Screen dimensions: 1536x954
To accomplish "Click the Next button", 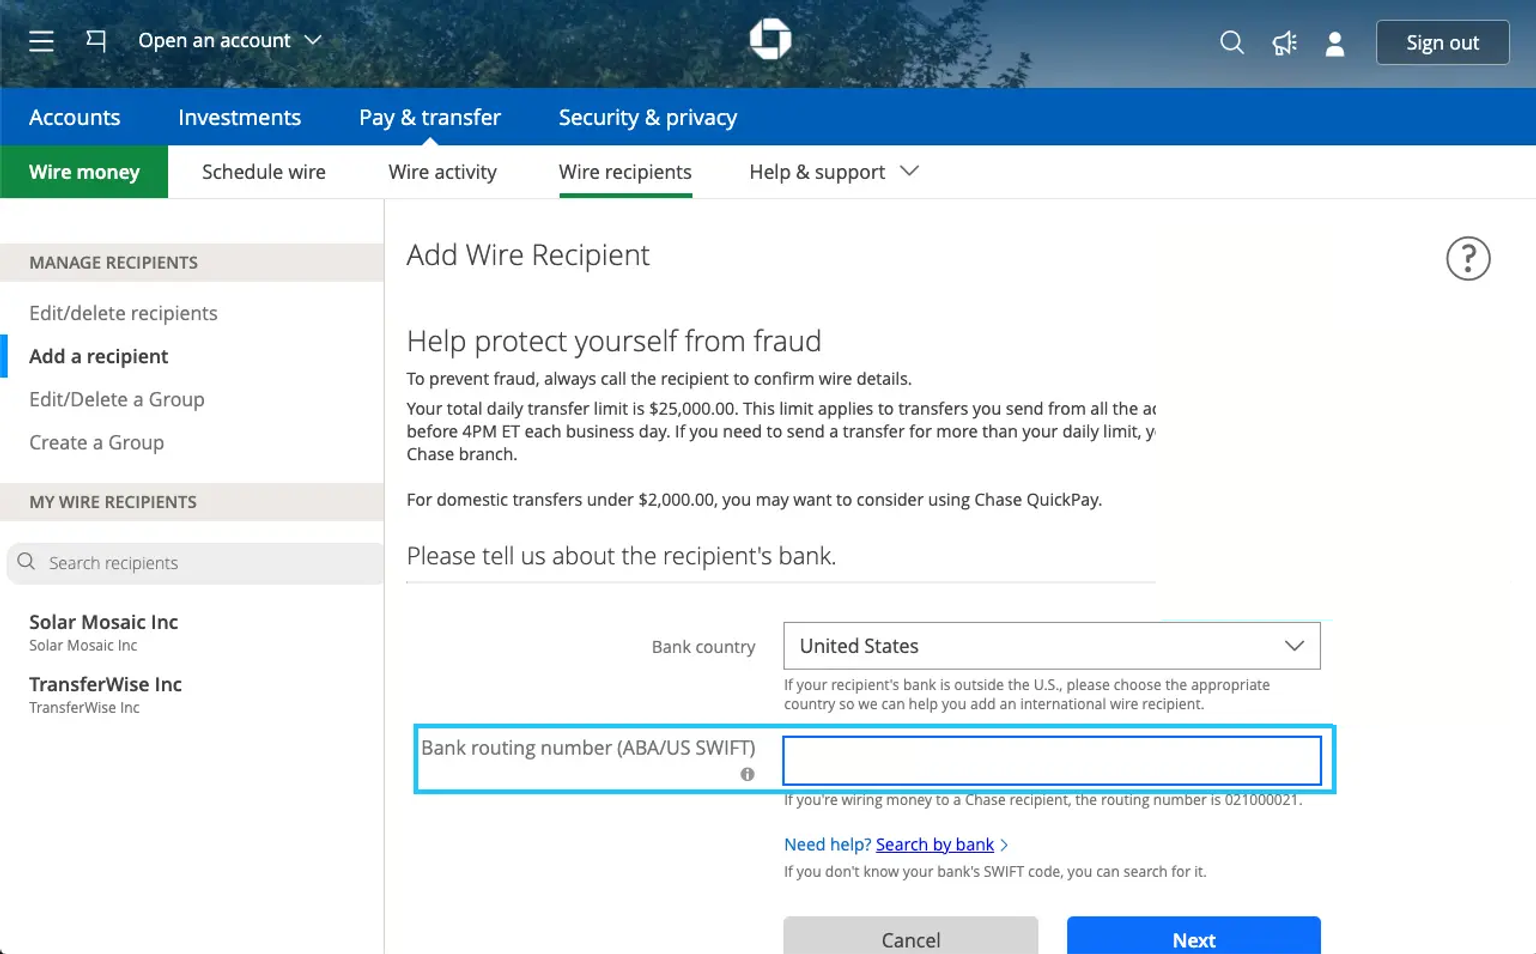I will point(1193,938).
